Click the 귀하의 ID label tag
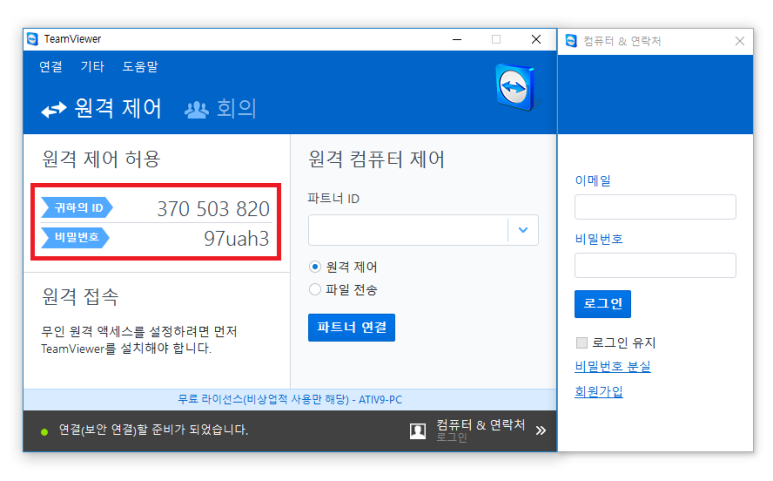773x481 pixels. tap(77, 207)
